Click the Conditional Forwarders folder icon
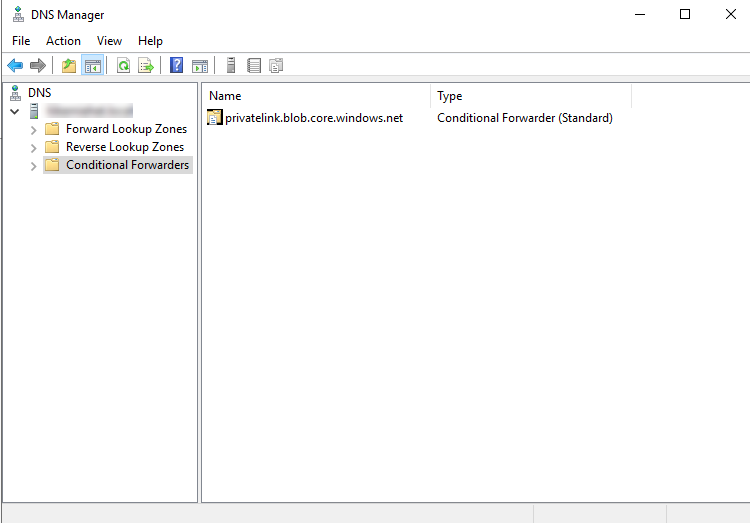750x523 pixels. [52, 165]
